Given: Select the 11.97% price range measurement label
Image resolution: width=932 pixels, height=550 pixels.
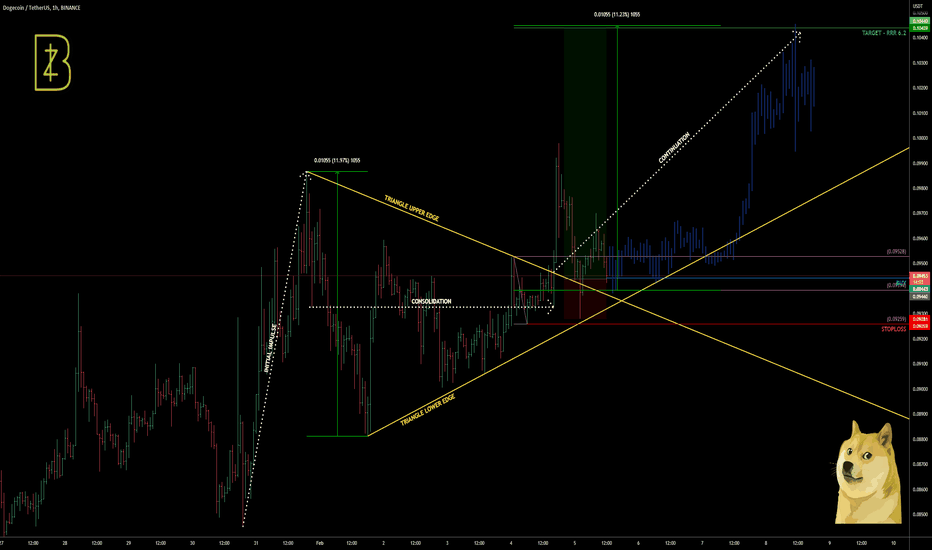Looking at the screenshot, I should 337,161.
